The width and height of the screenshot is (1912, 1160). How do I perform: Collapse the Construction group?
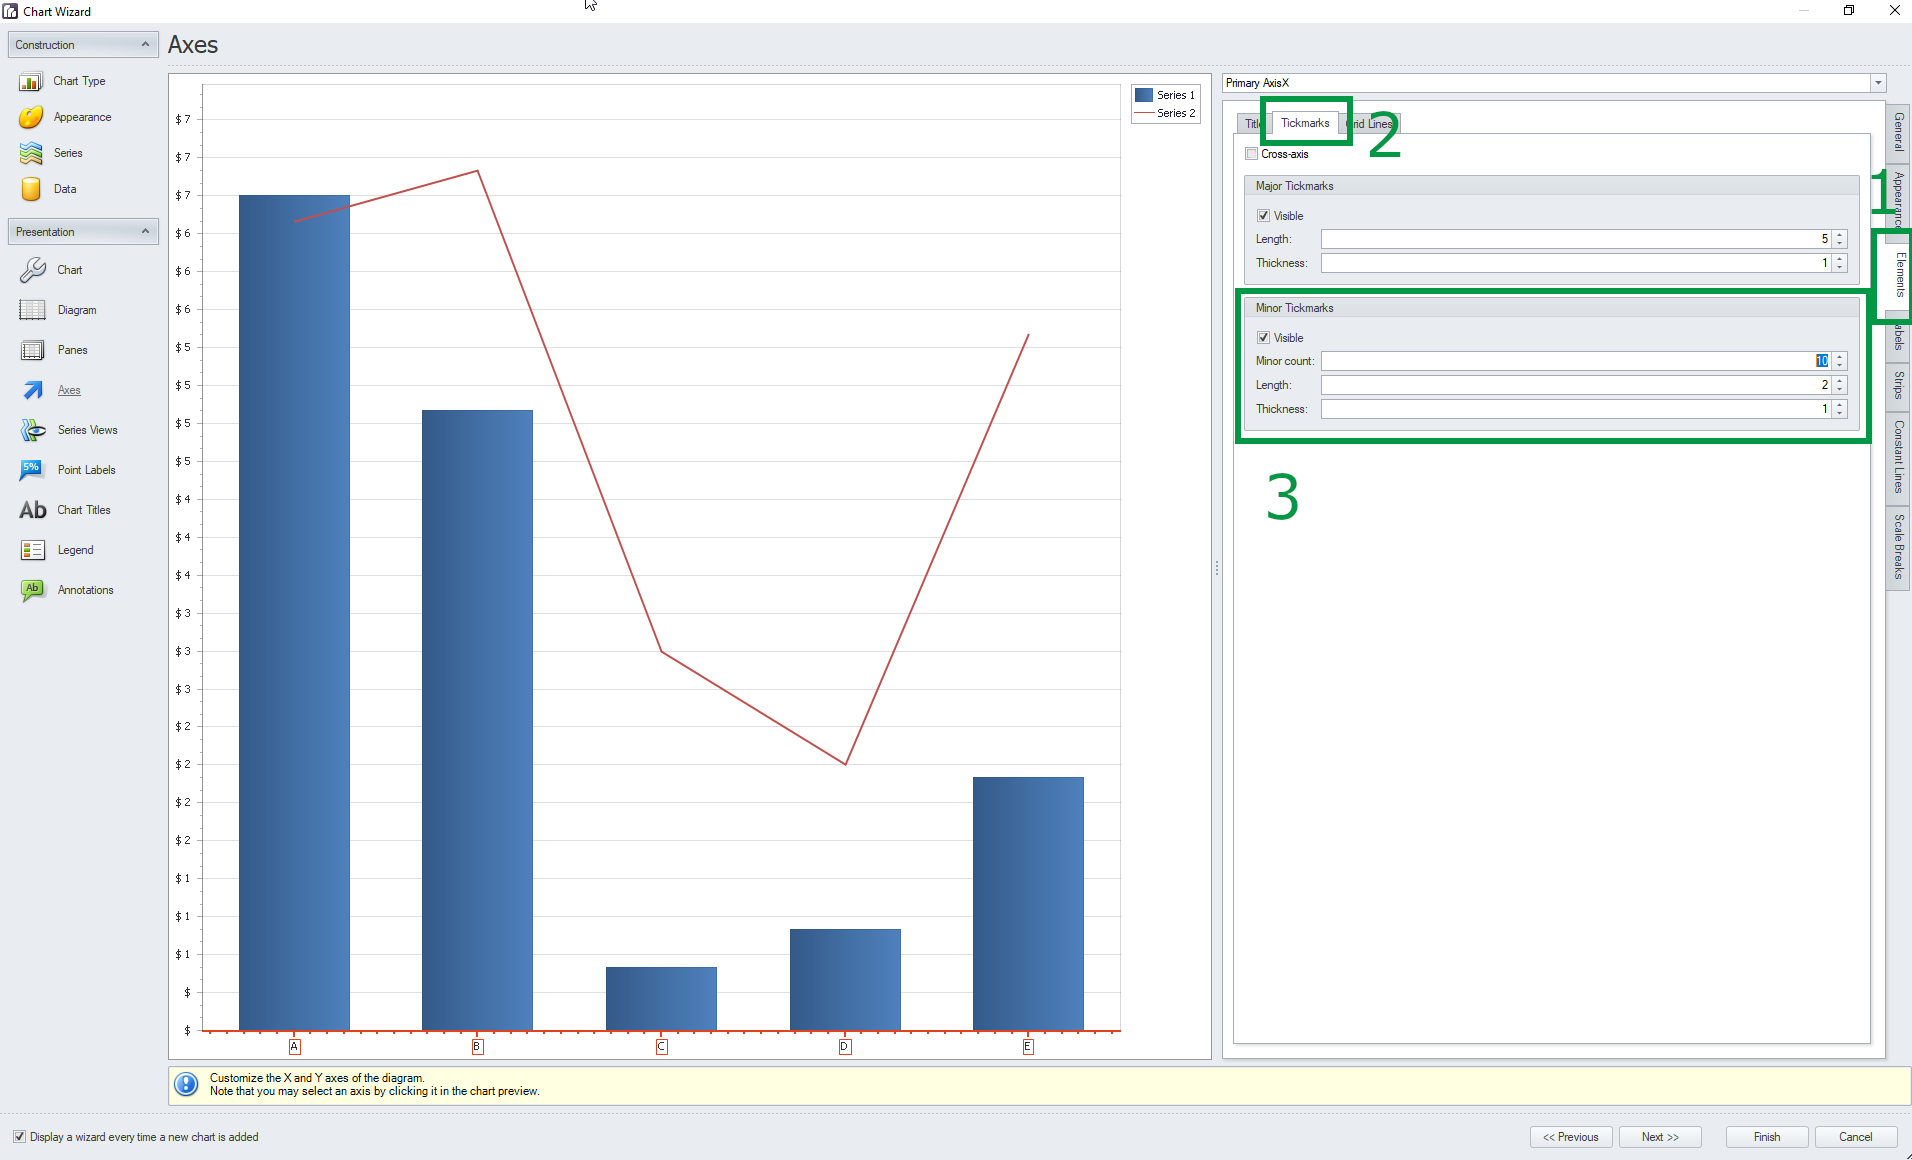pos(144,44)
